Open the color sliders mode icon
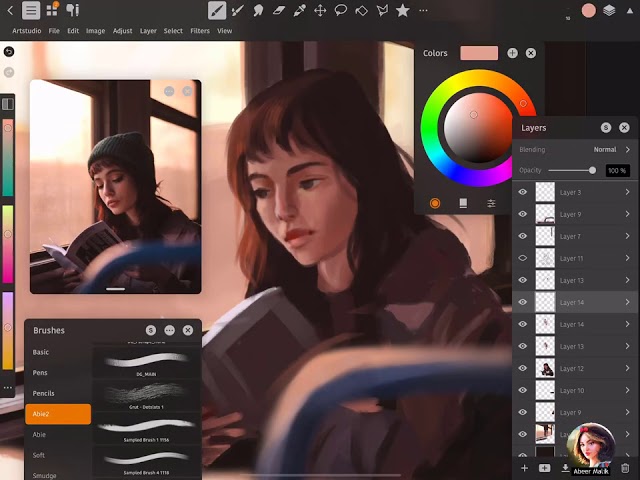 pos(491,203)
